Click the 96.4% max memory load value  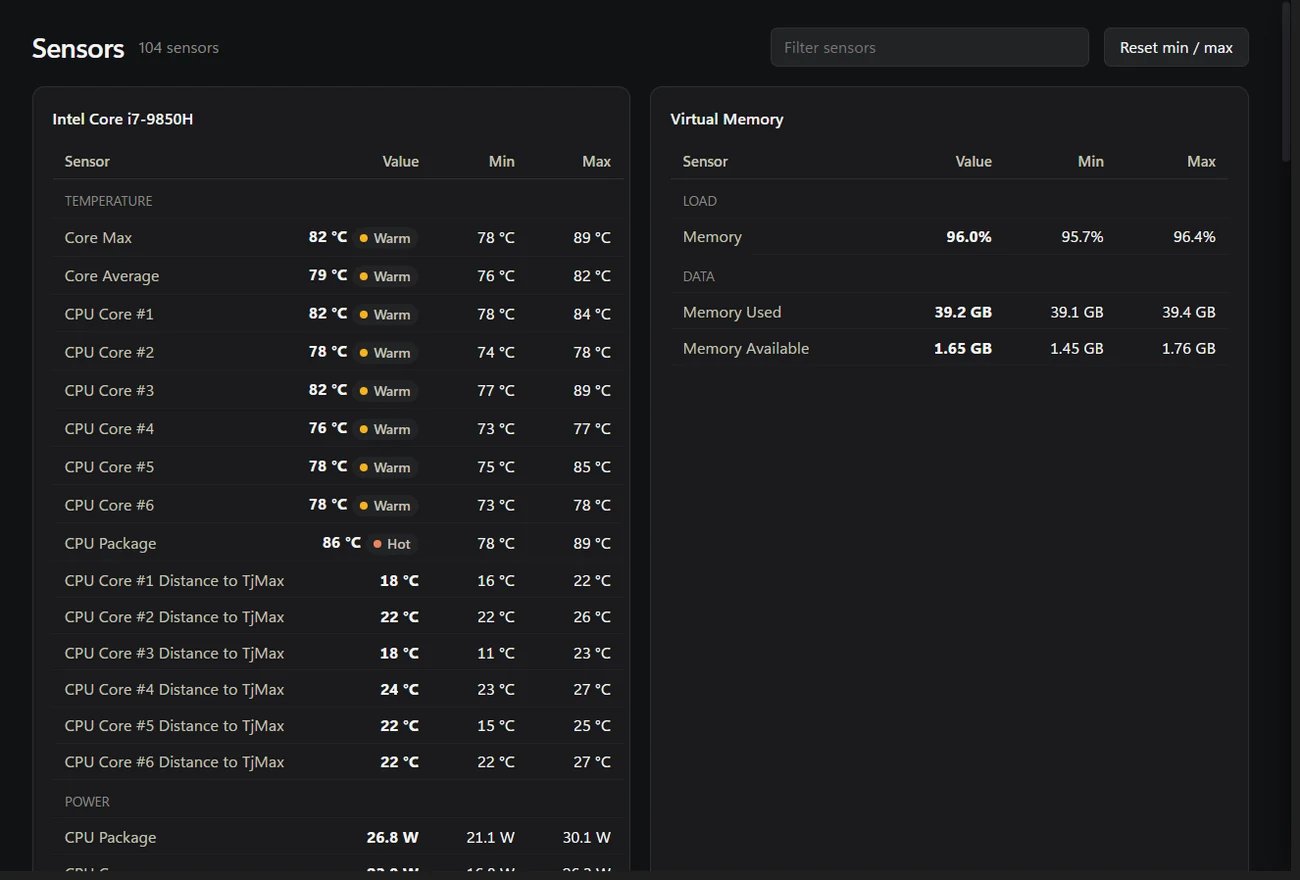[1194, 237]
